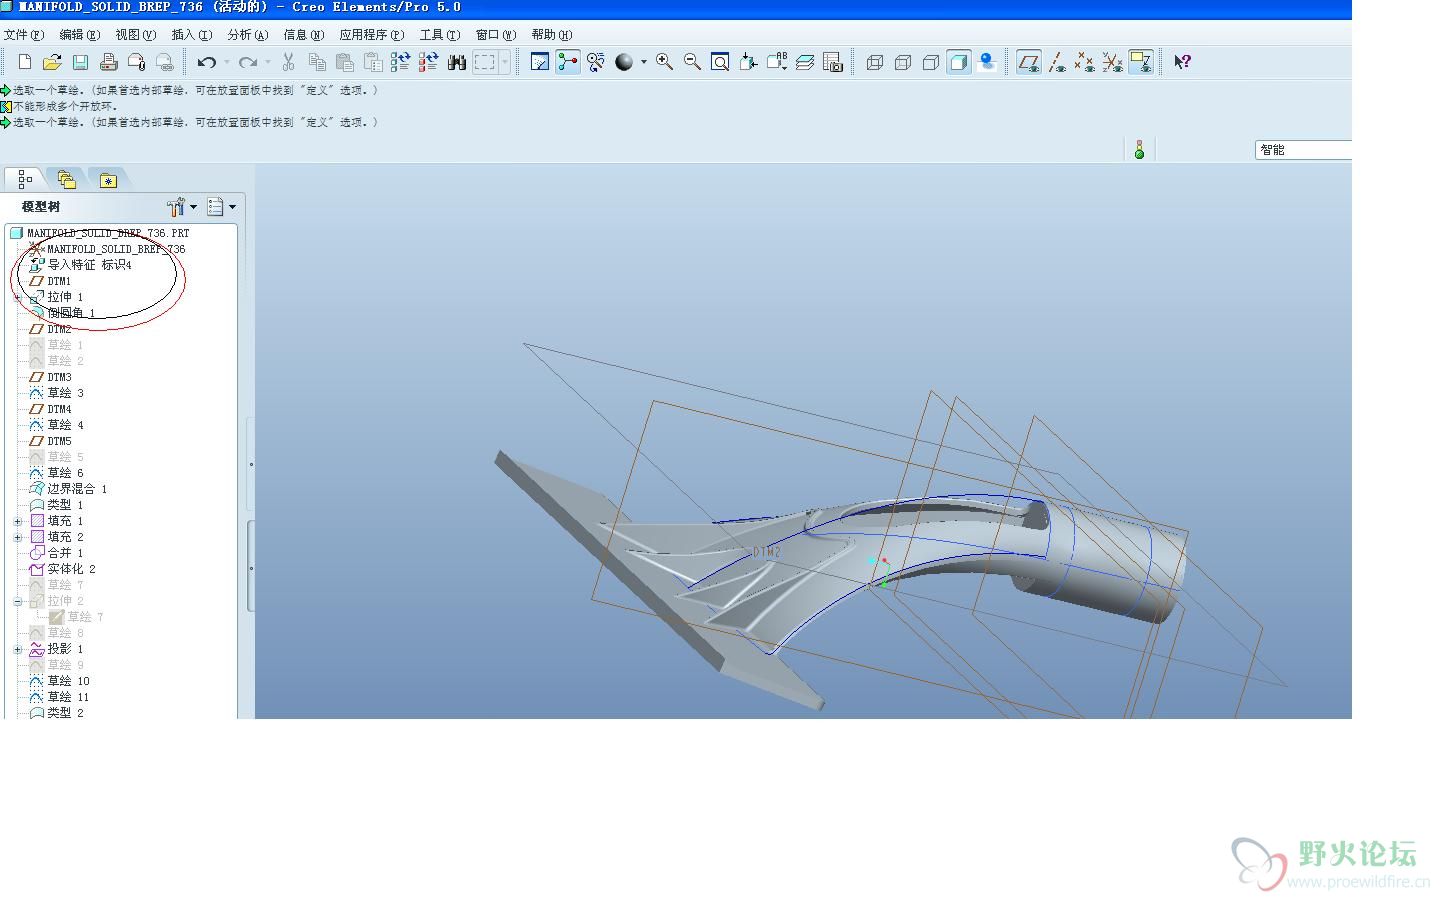Open the 文件 menu
This screenshot has height=900, width=1440.
[23, 34]
